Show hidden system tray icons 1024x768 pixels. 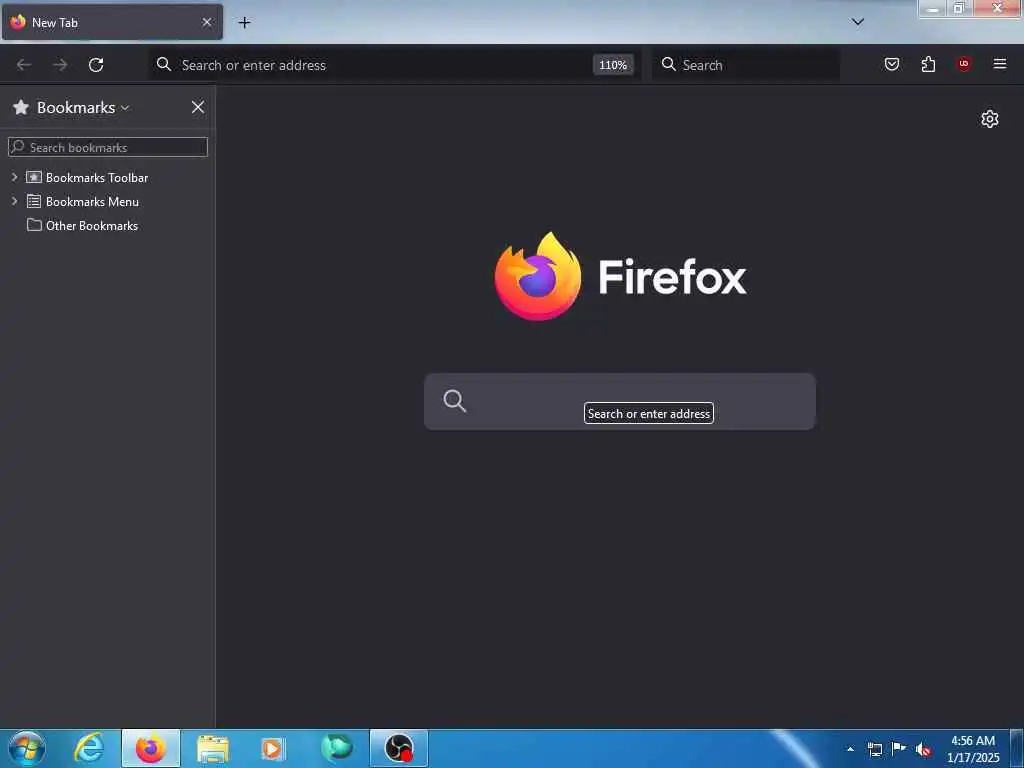[850, 749]
